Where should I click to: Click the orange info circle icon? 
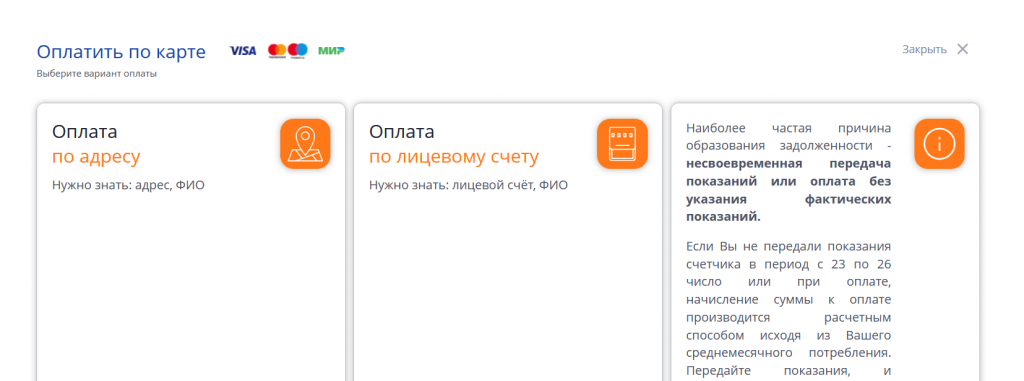[939, 144]
